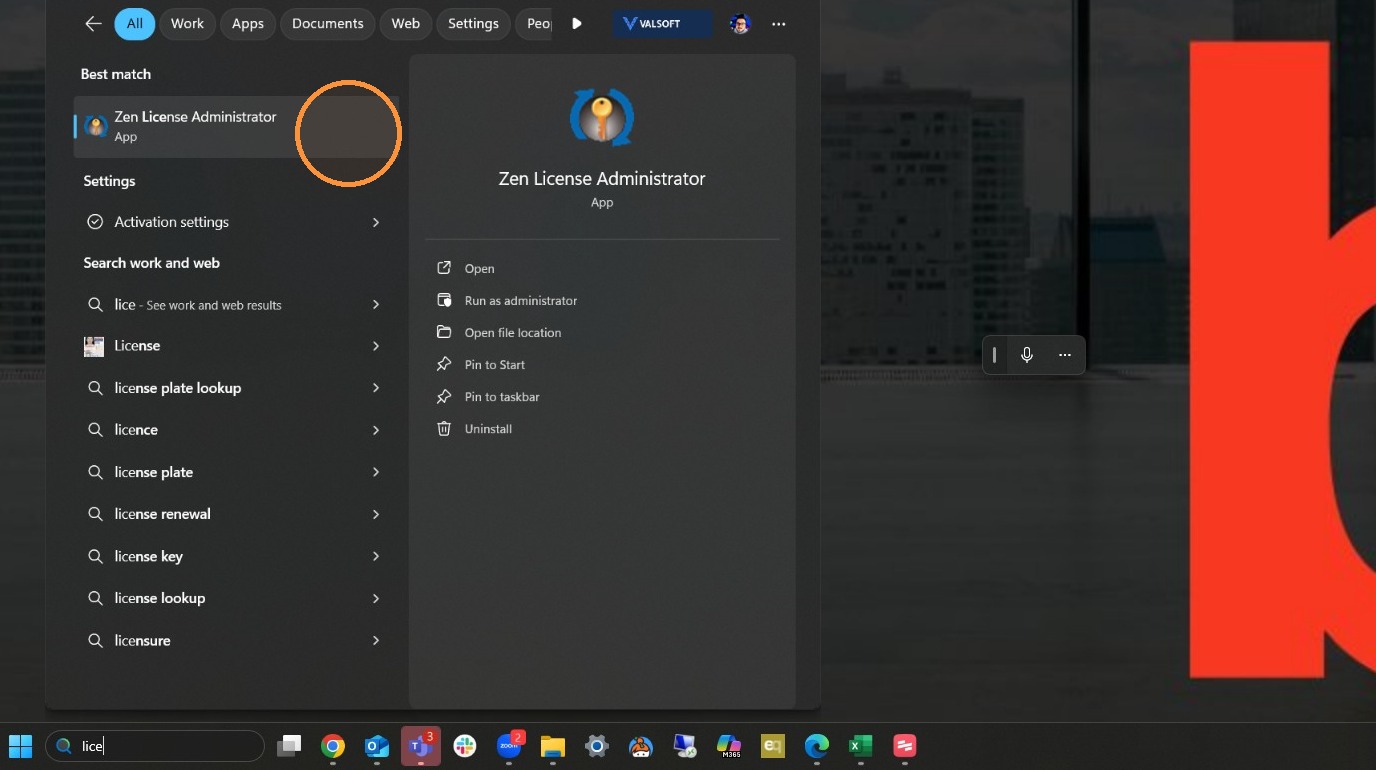The image size is (1376, 770).
Task: Switch to the Settings filter tab
Action: (473, 24)
